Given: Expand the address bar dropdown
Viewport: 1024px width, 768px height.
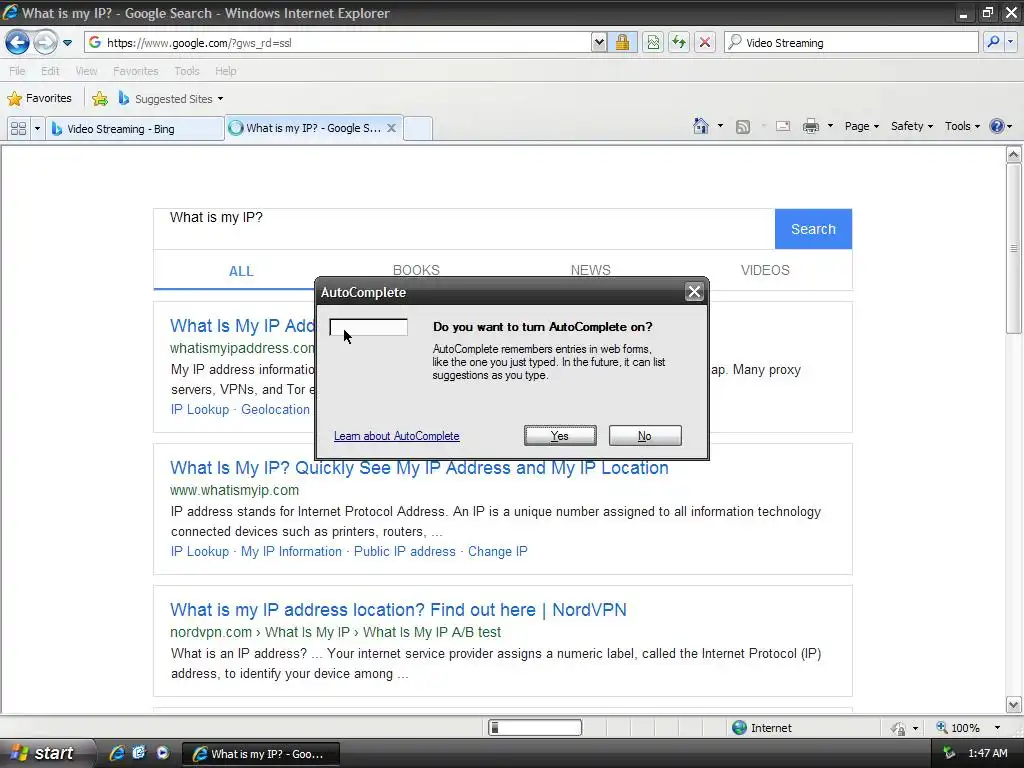Looking at the screenshot, I should point(599,42).
